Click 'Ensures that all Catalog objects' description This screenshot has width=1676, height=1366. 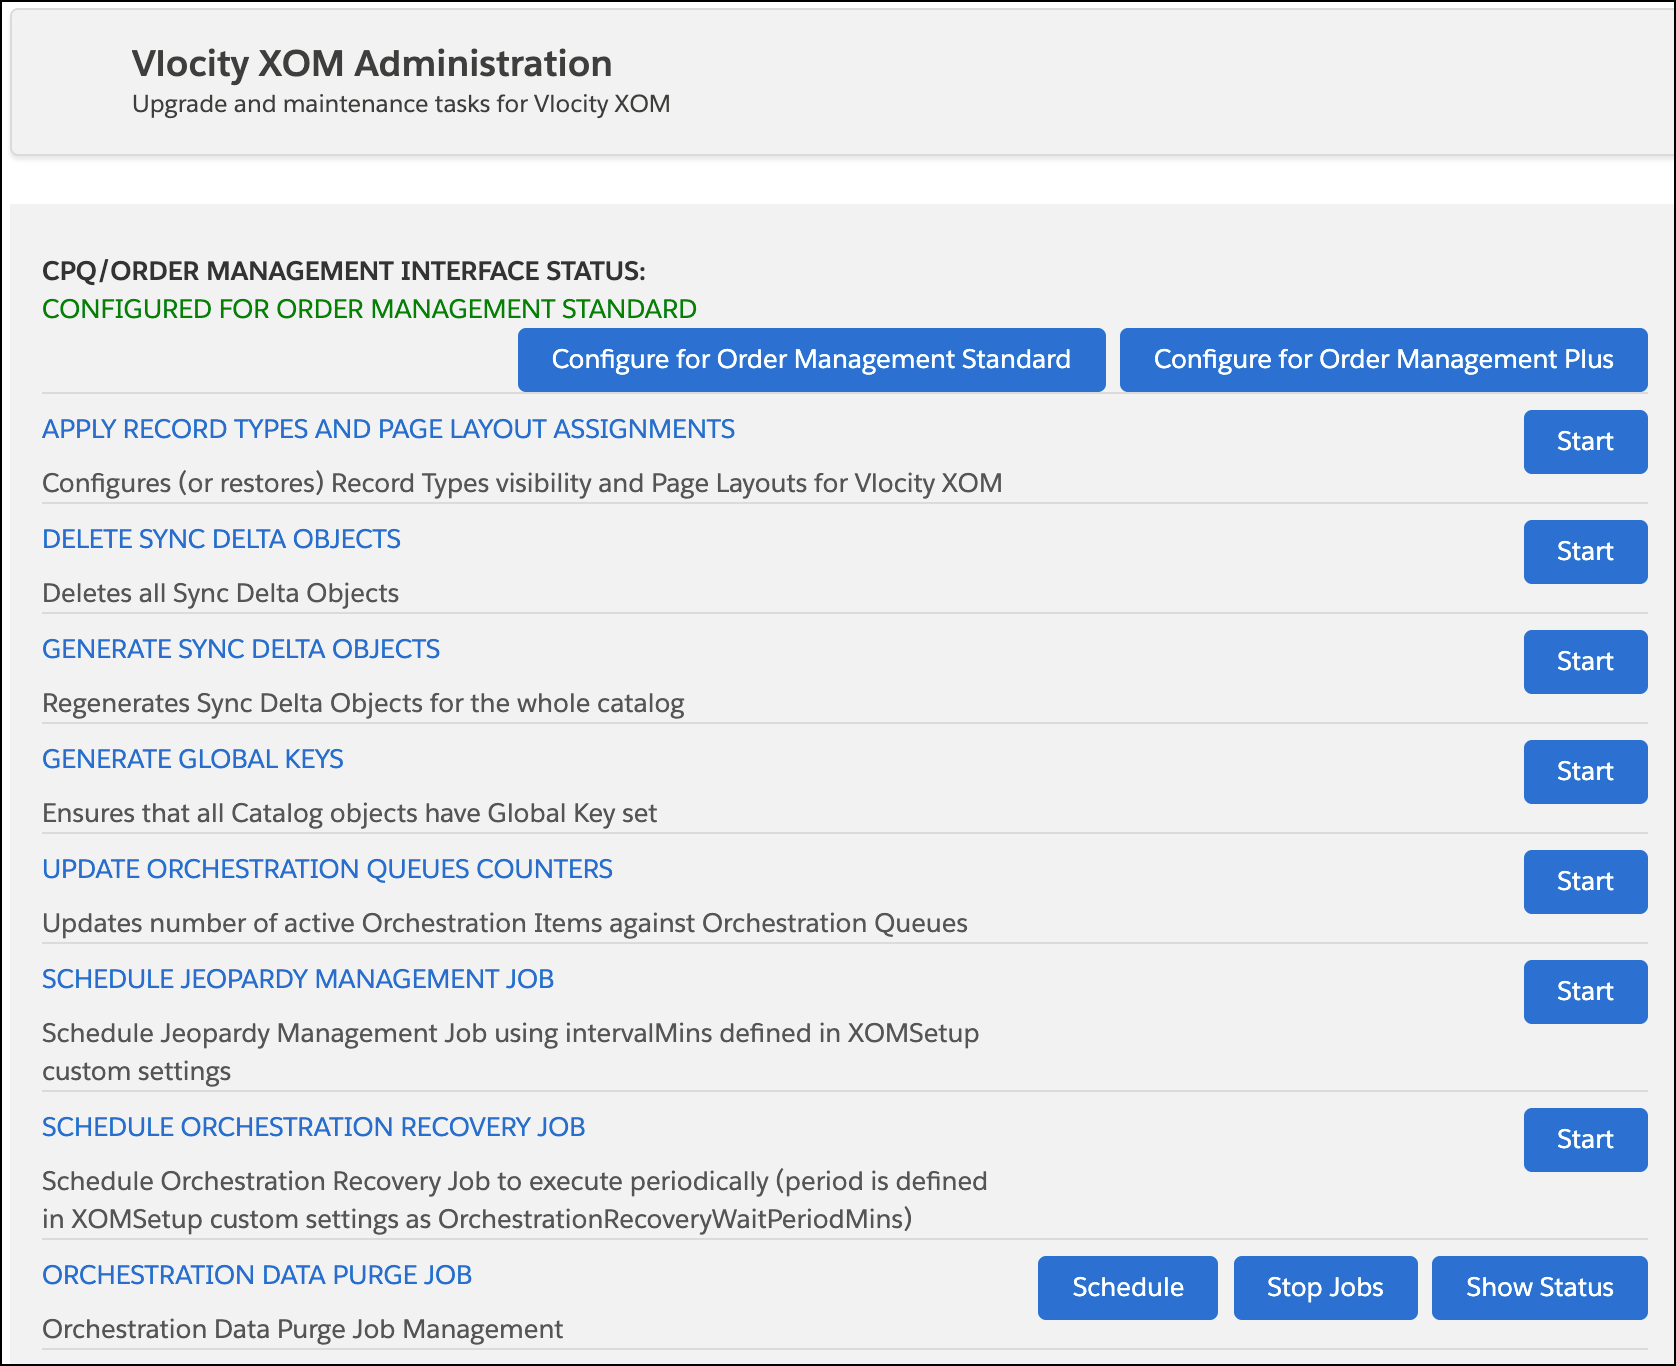coord(349,813)
